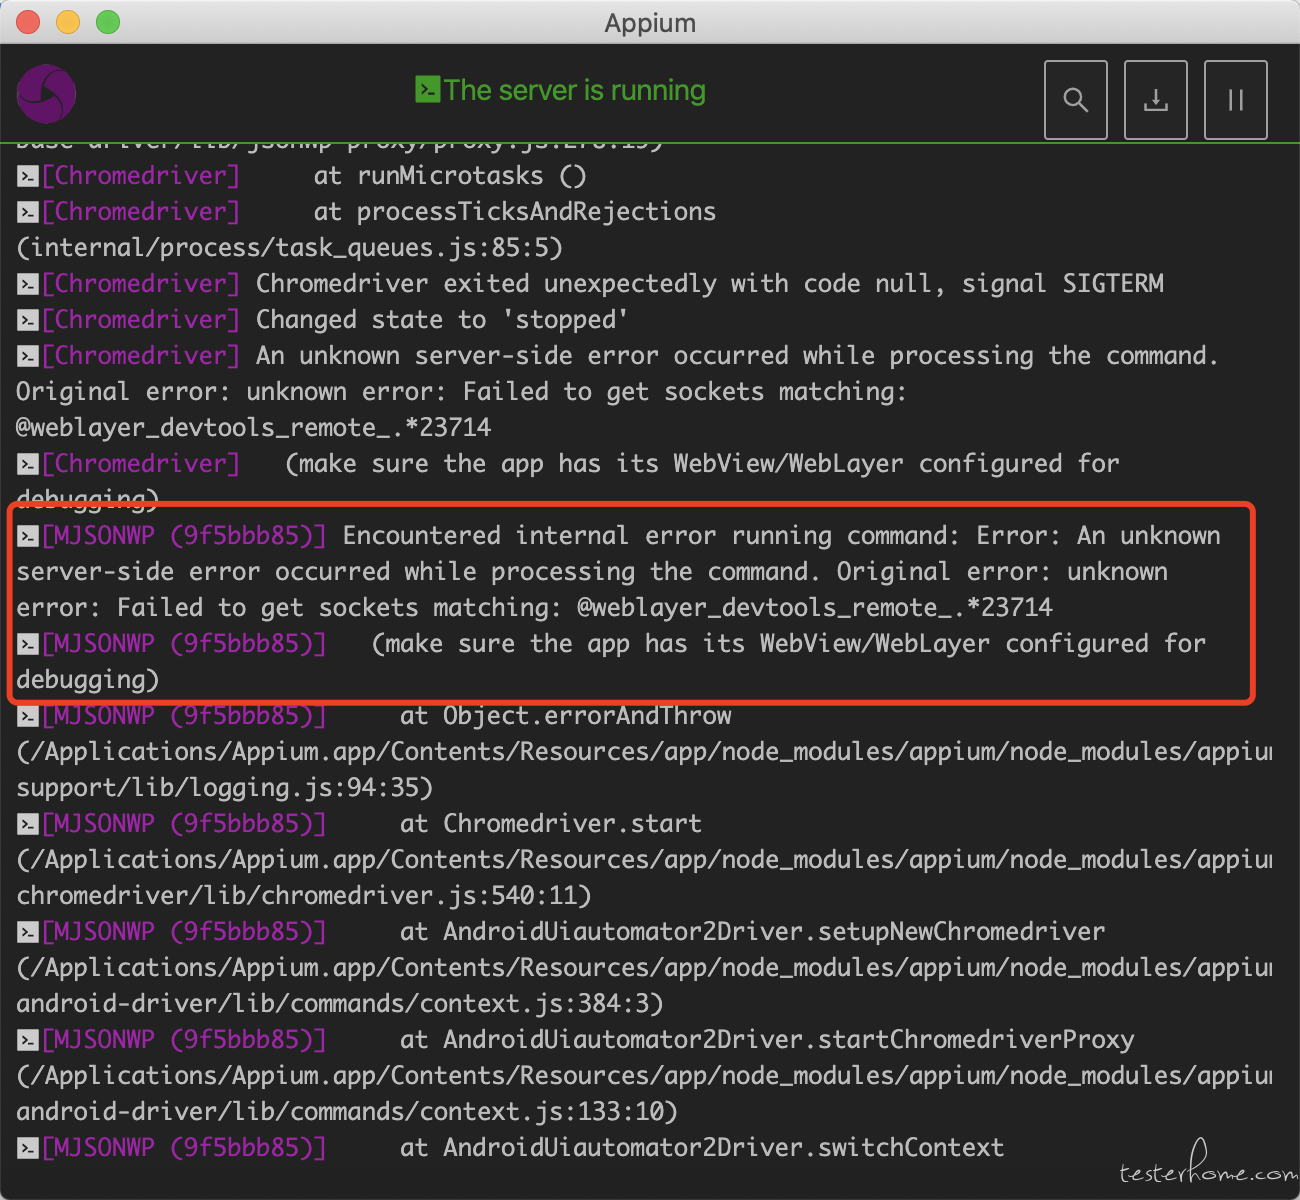The image size is (1300, 1200).
Task: Click log icon for processTicksAndRejections line
Action: tap(28, 213)
